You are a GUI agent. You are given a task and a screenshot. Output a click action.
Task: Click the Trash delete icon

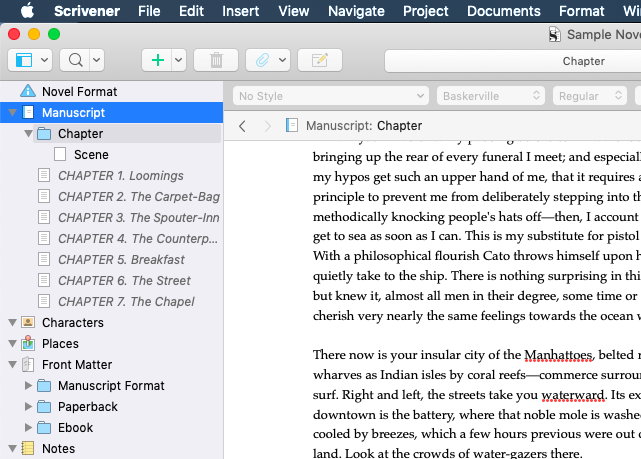216,60
